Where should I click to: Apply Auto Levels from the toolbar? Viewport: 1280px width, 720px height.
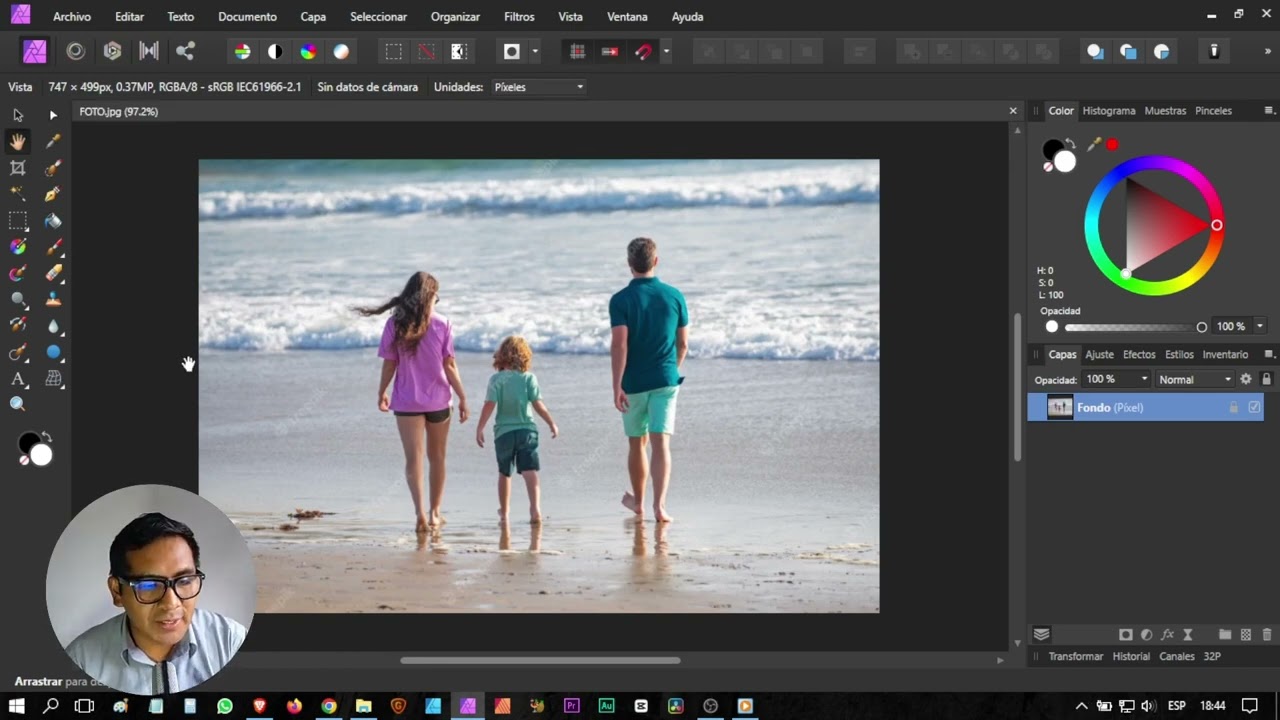coord(242,52)
